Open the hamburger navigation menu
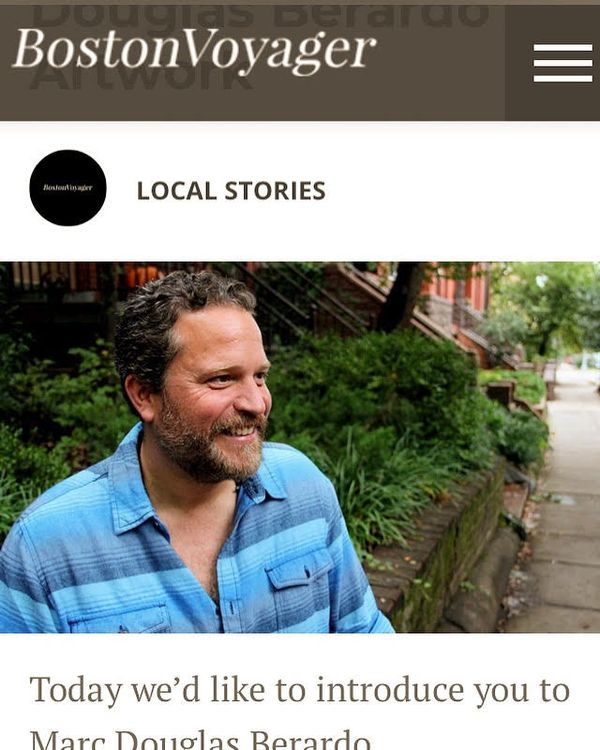Viewport: 600px width, 750px height. coord(563,63)
